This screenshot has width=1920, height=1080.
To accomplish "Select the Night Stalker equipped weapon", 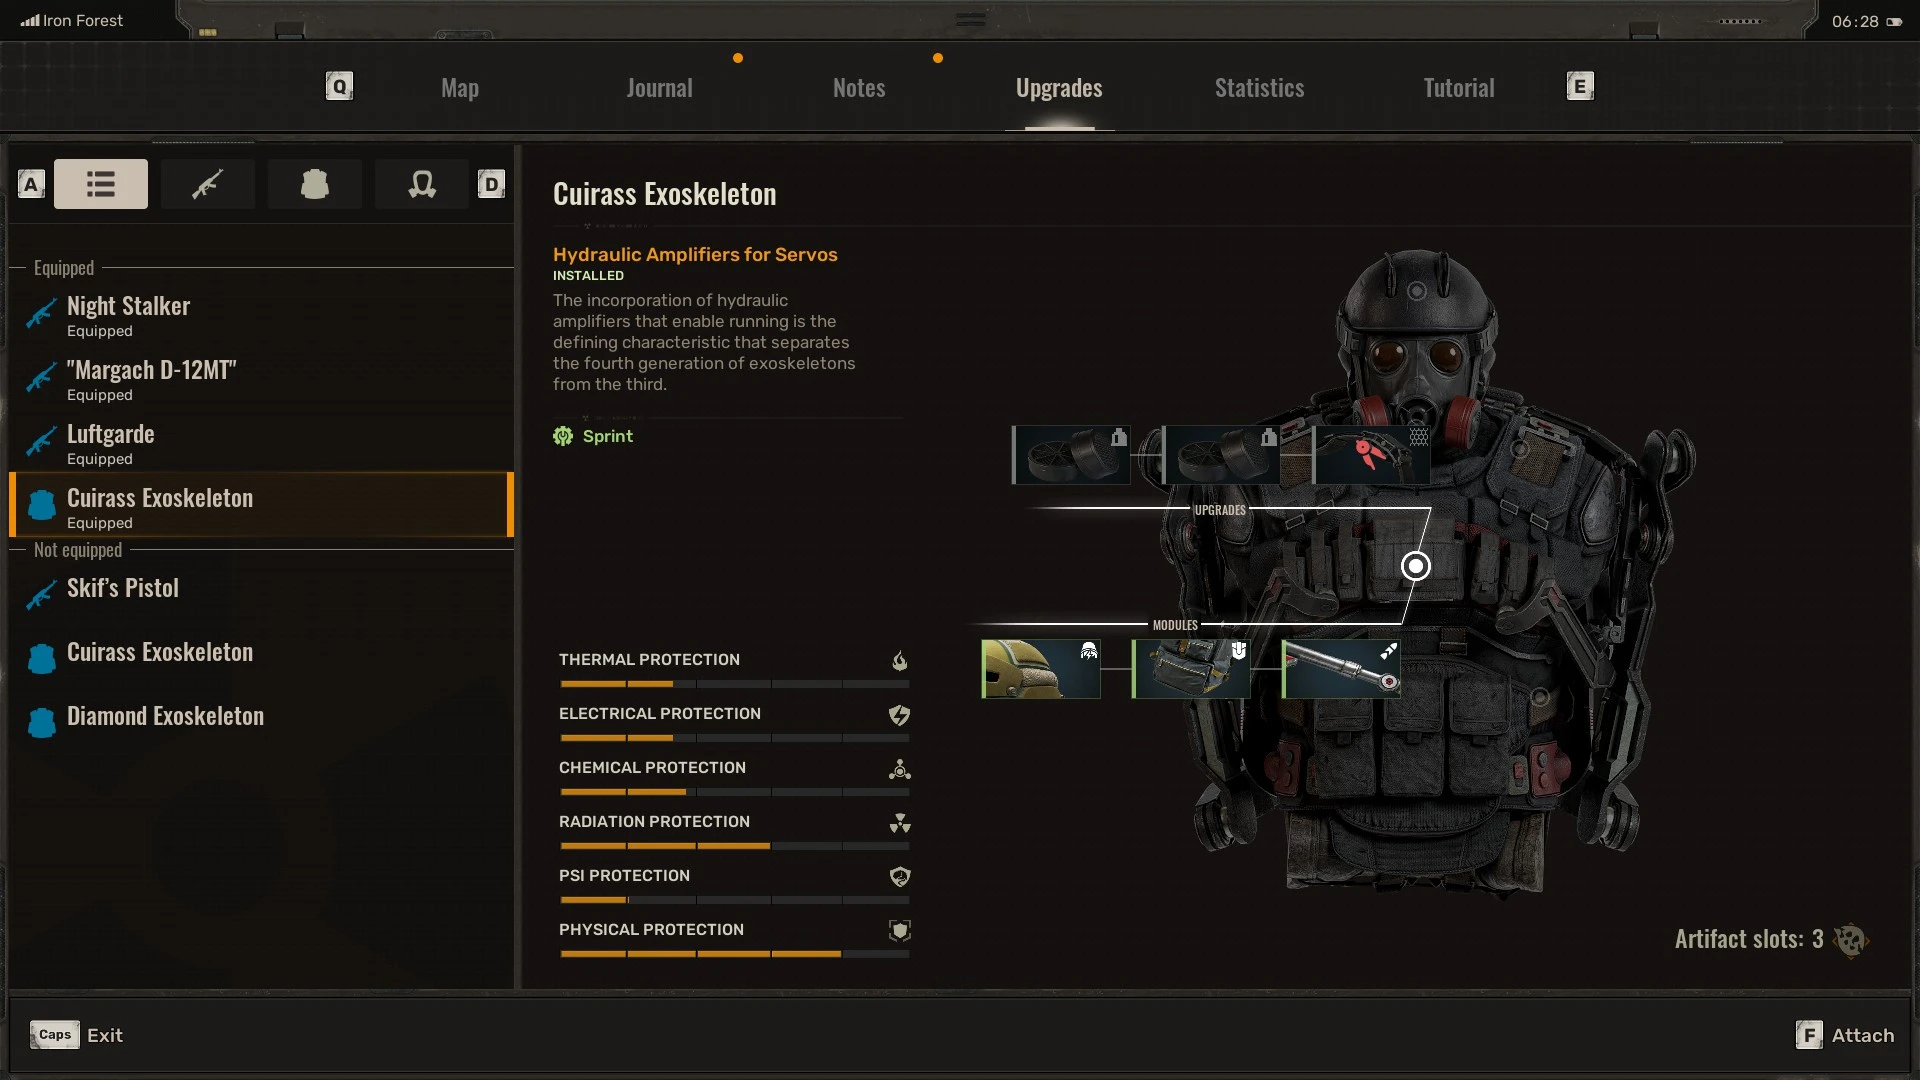I will click(262, 315).
